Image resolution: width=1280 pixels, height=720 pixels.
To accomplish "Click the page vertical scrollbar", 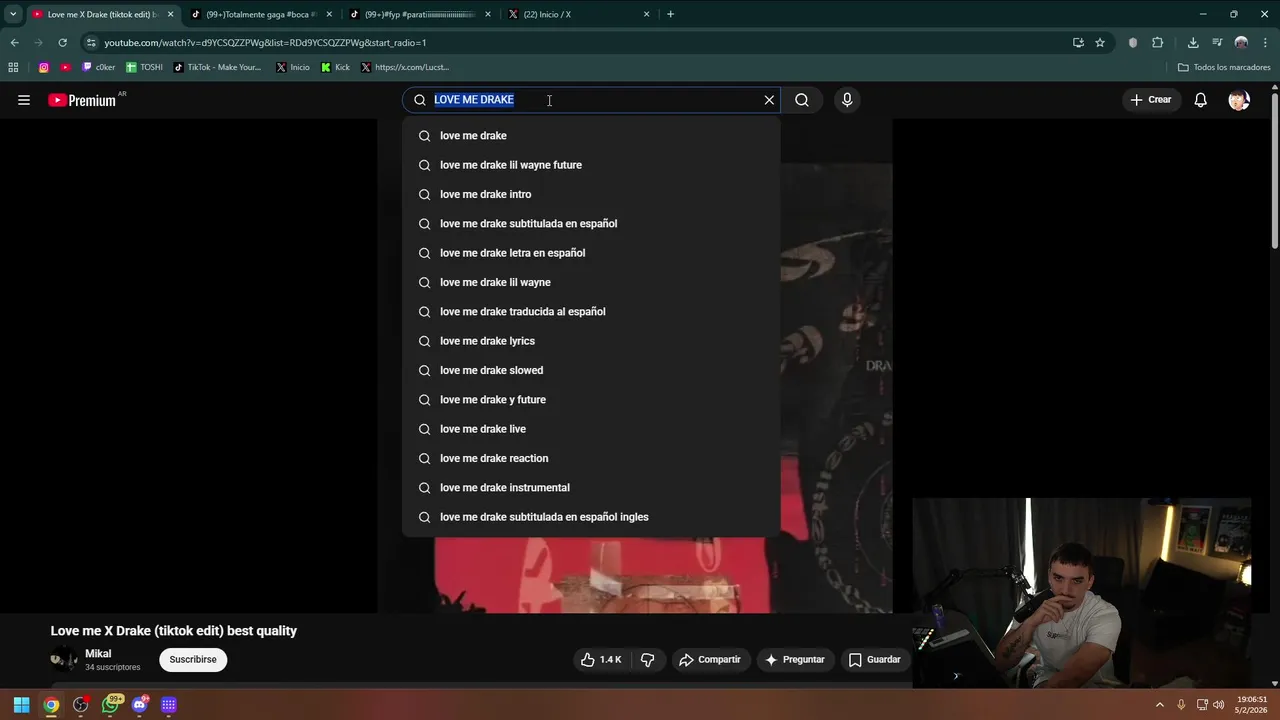I will [1274, 170].
